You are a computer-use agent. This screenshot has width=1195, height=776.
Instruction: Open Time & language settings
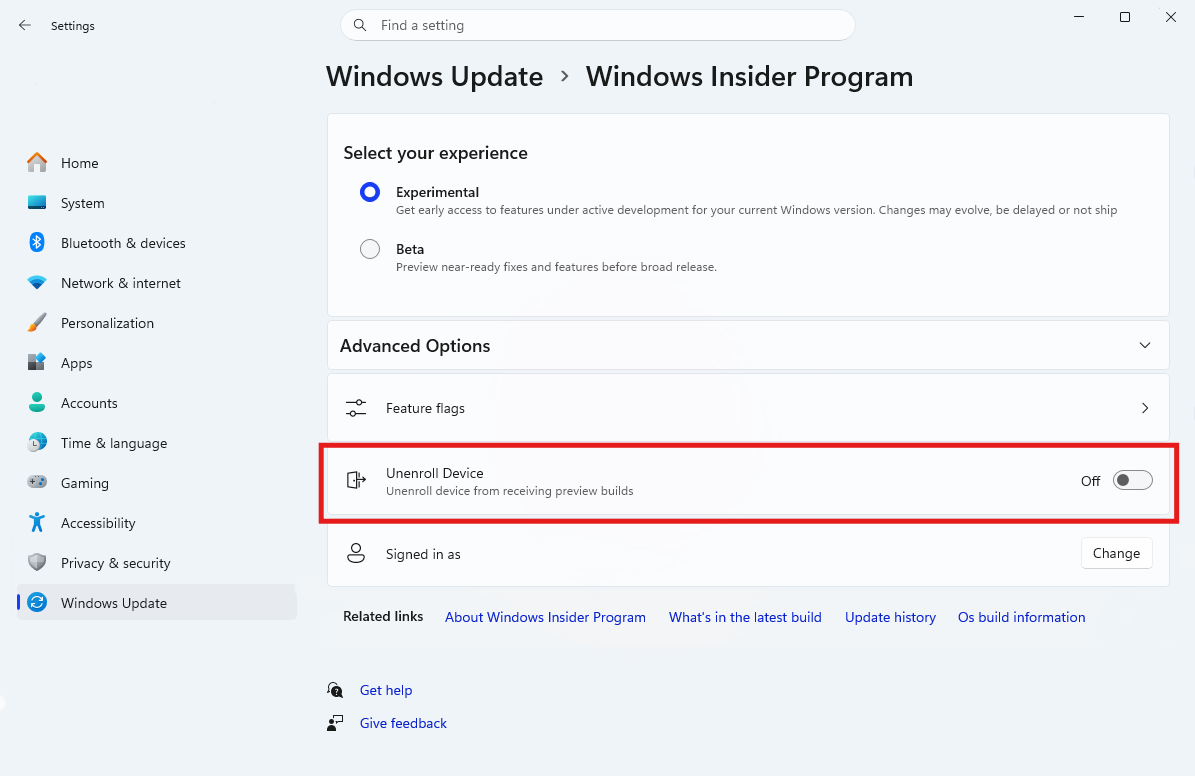[156, 443]
